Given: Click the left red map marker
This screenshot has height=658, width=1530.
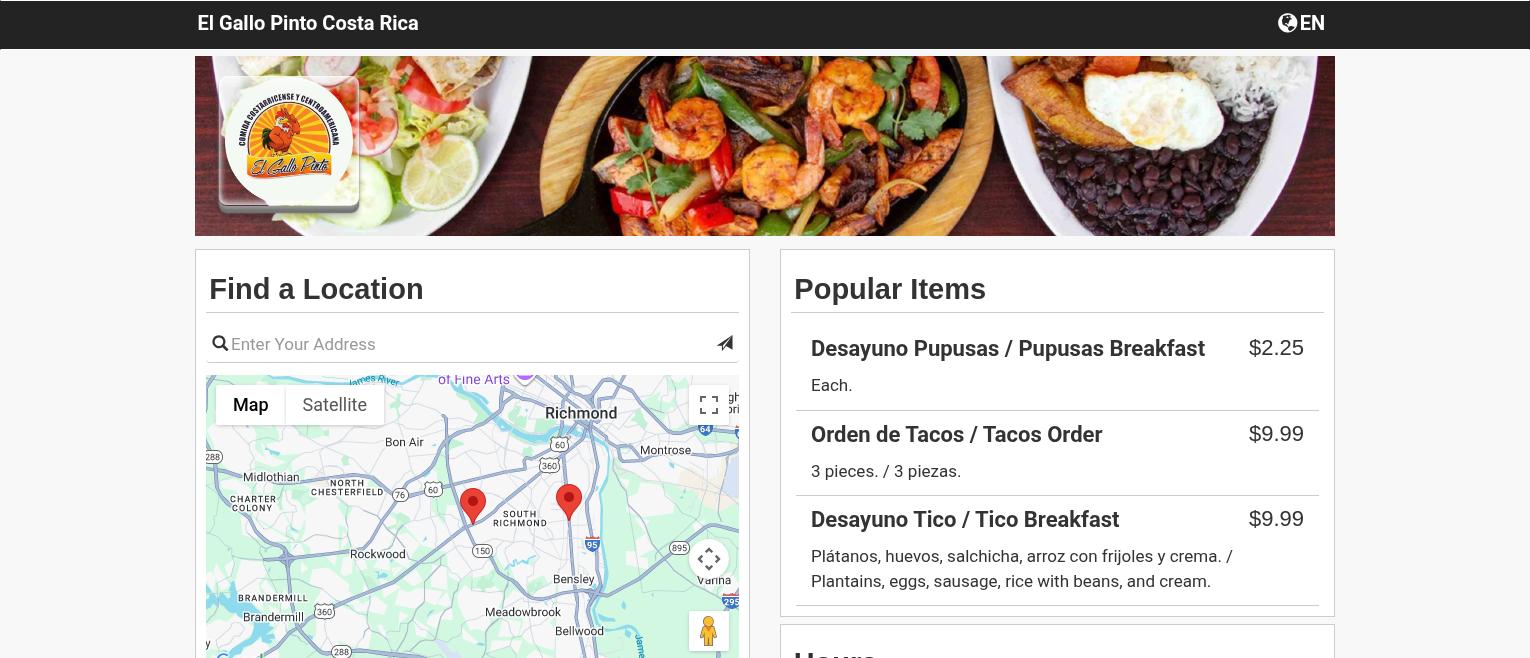Looking at the screenshot, I should point(473,505).
